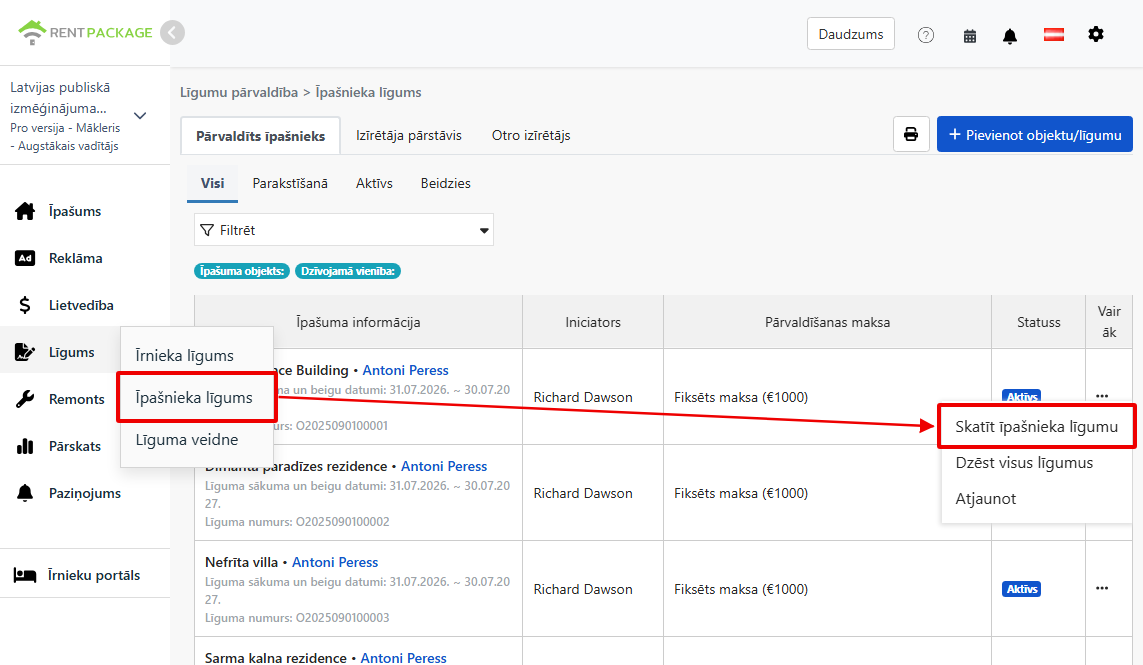Choose Līguma veidne from submenu
The width and height of the screenshot is (1143, 665).
(x=187, y=440)
